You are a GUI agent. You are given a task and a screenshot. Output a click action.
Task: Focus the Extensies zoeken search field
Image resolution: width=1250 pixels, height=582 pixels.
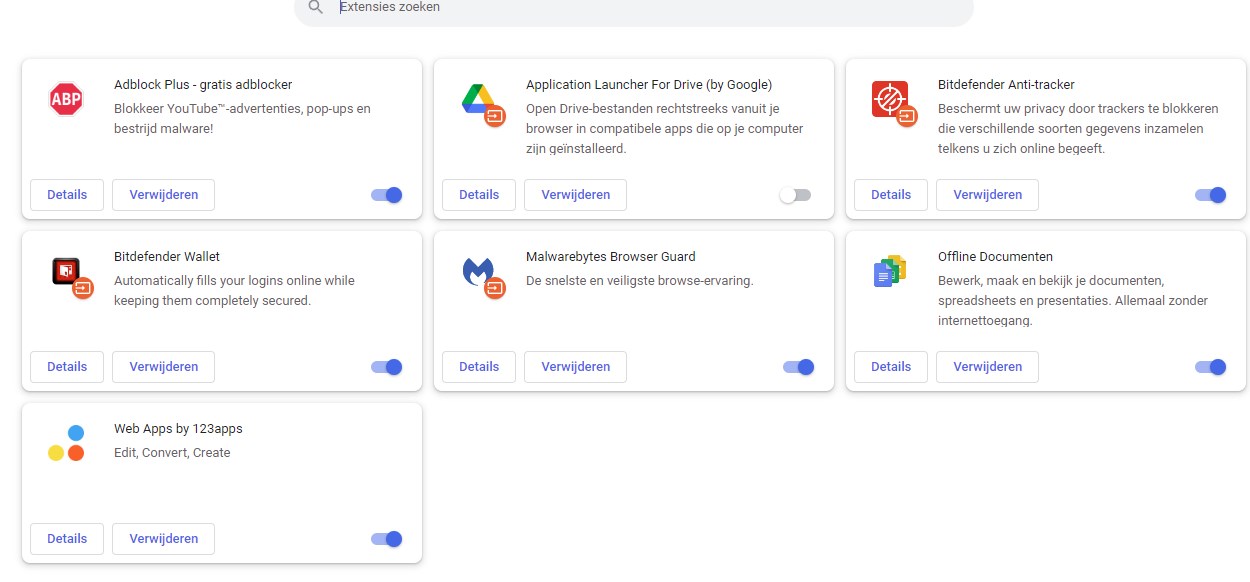tap(640, 7)
